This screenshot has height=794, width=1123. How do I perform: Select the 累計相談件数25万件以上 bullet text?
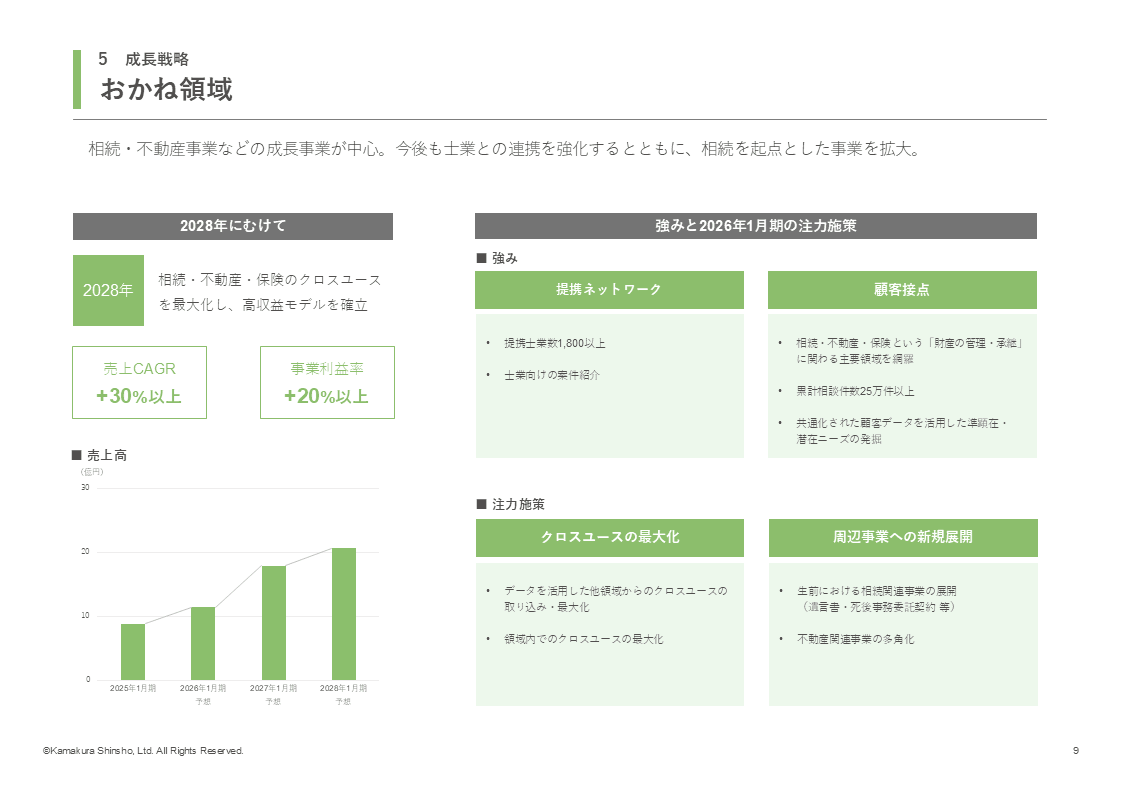855,391
